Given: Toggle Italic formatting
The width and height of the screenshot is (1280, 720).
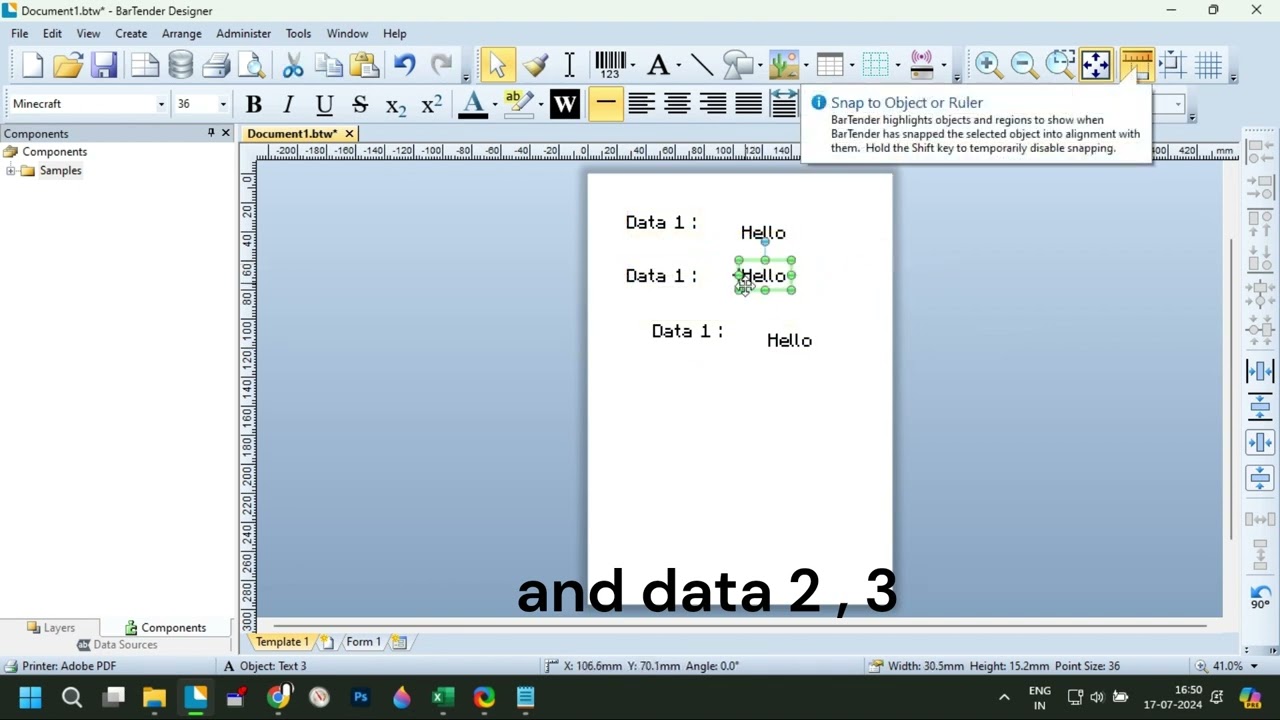Looking at the screenshot, I should [x=288, y=104].
